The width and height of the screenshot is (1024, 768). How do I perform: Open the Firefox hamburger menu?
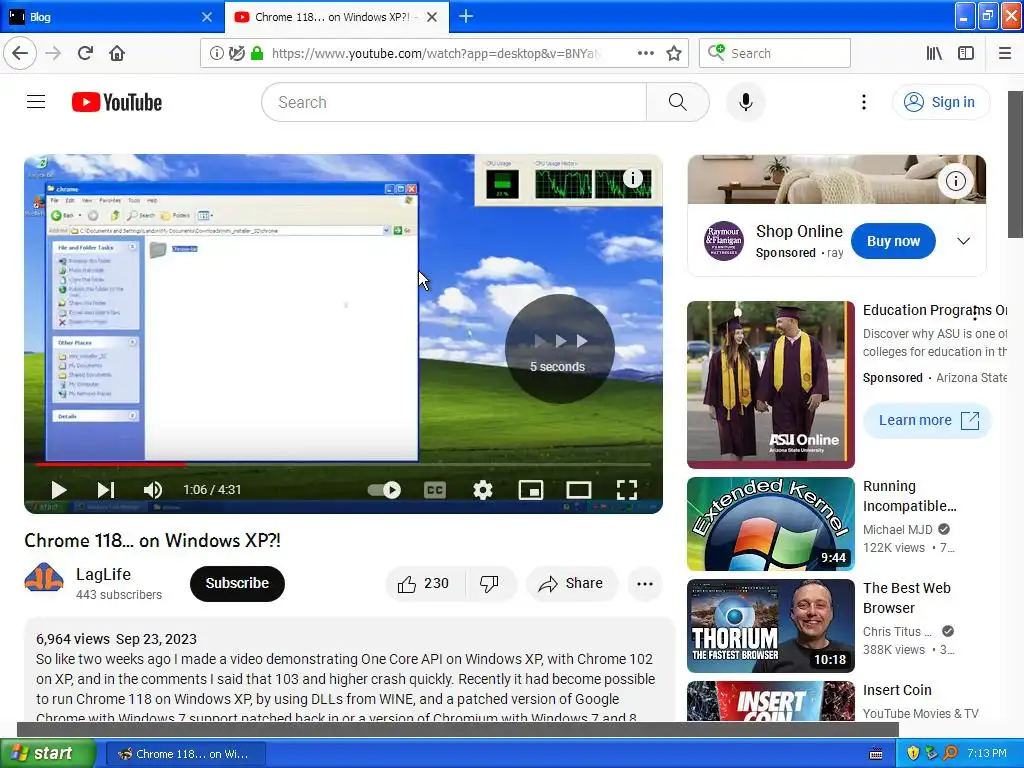[1004, 53]
